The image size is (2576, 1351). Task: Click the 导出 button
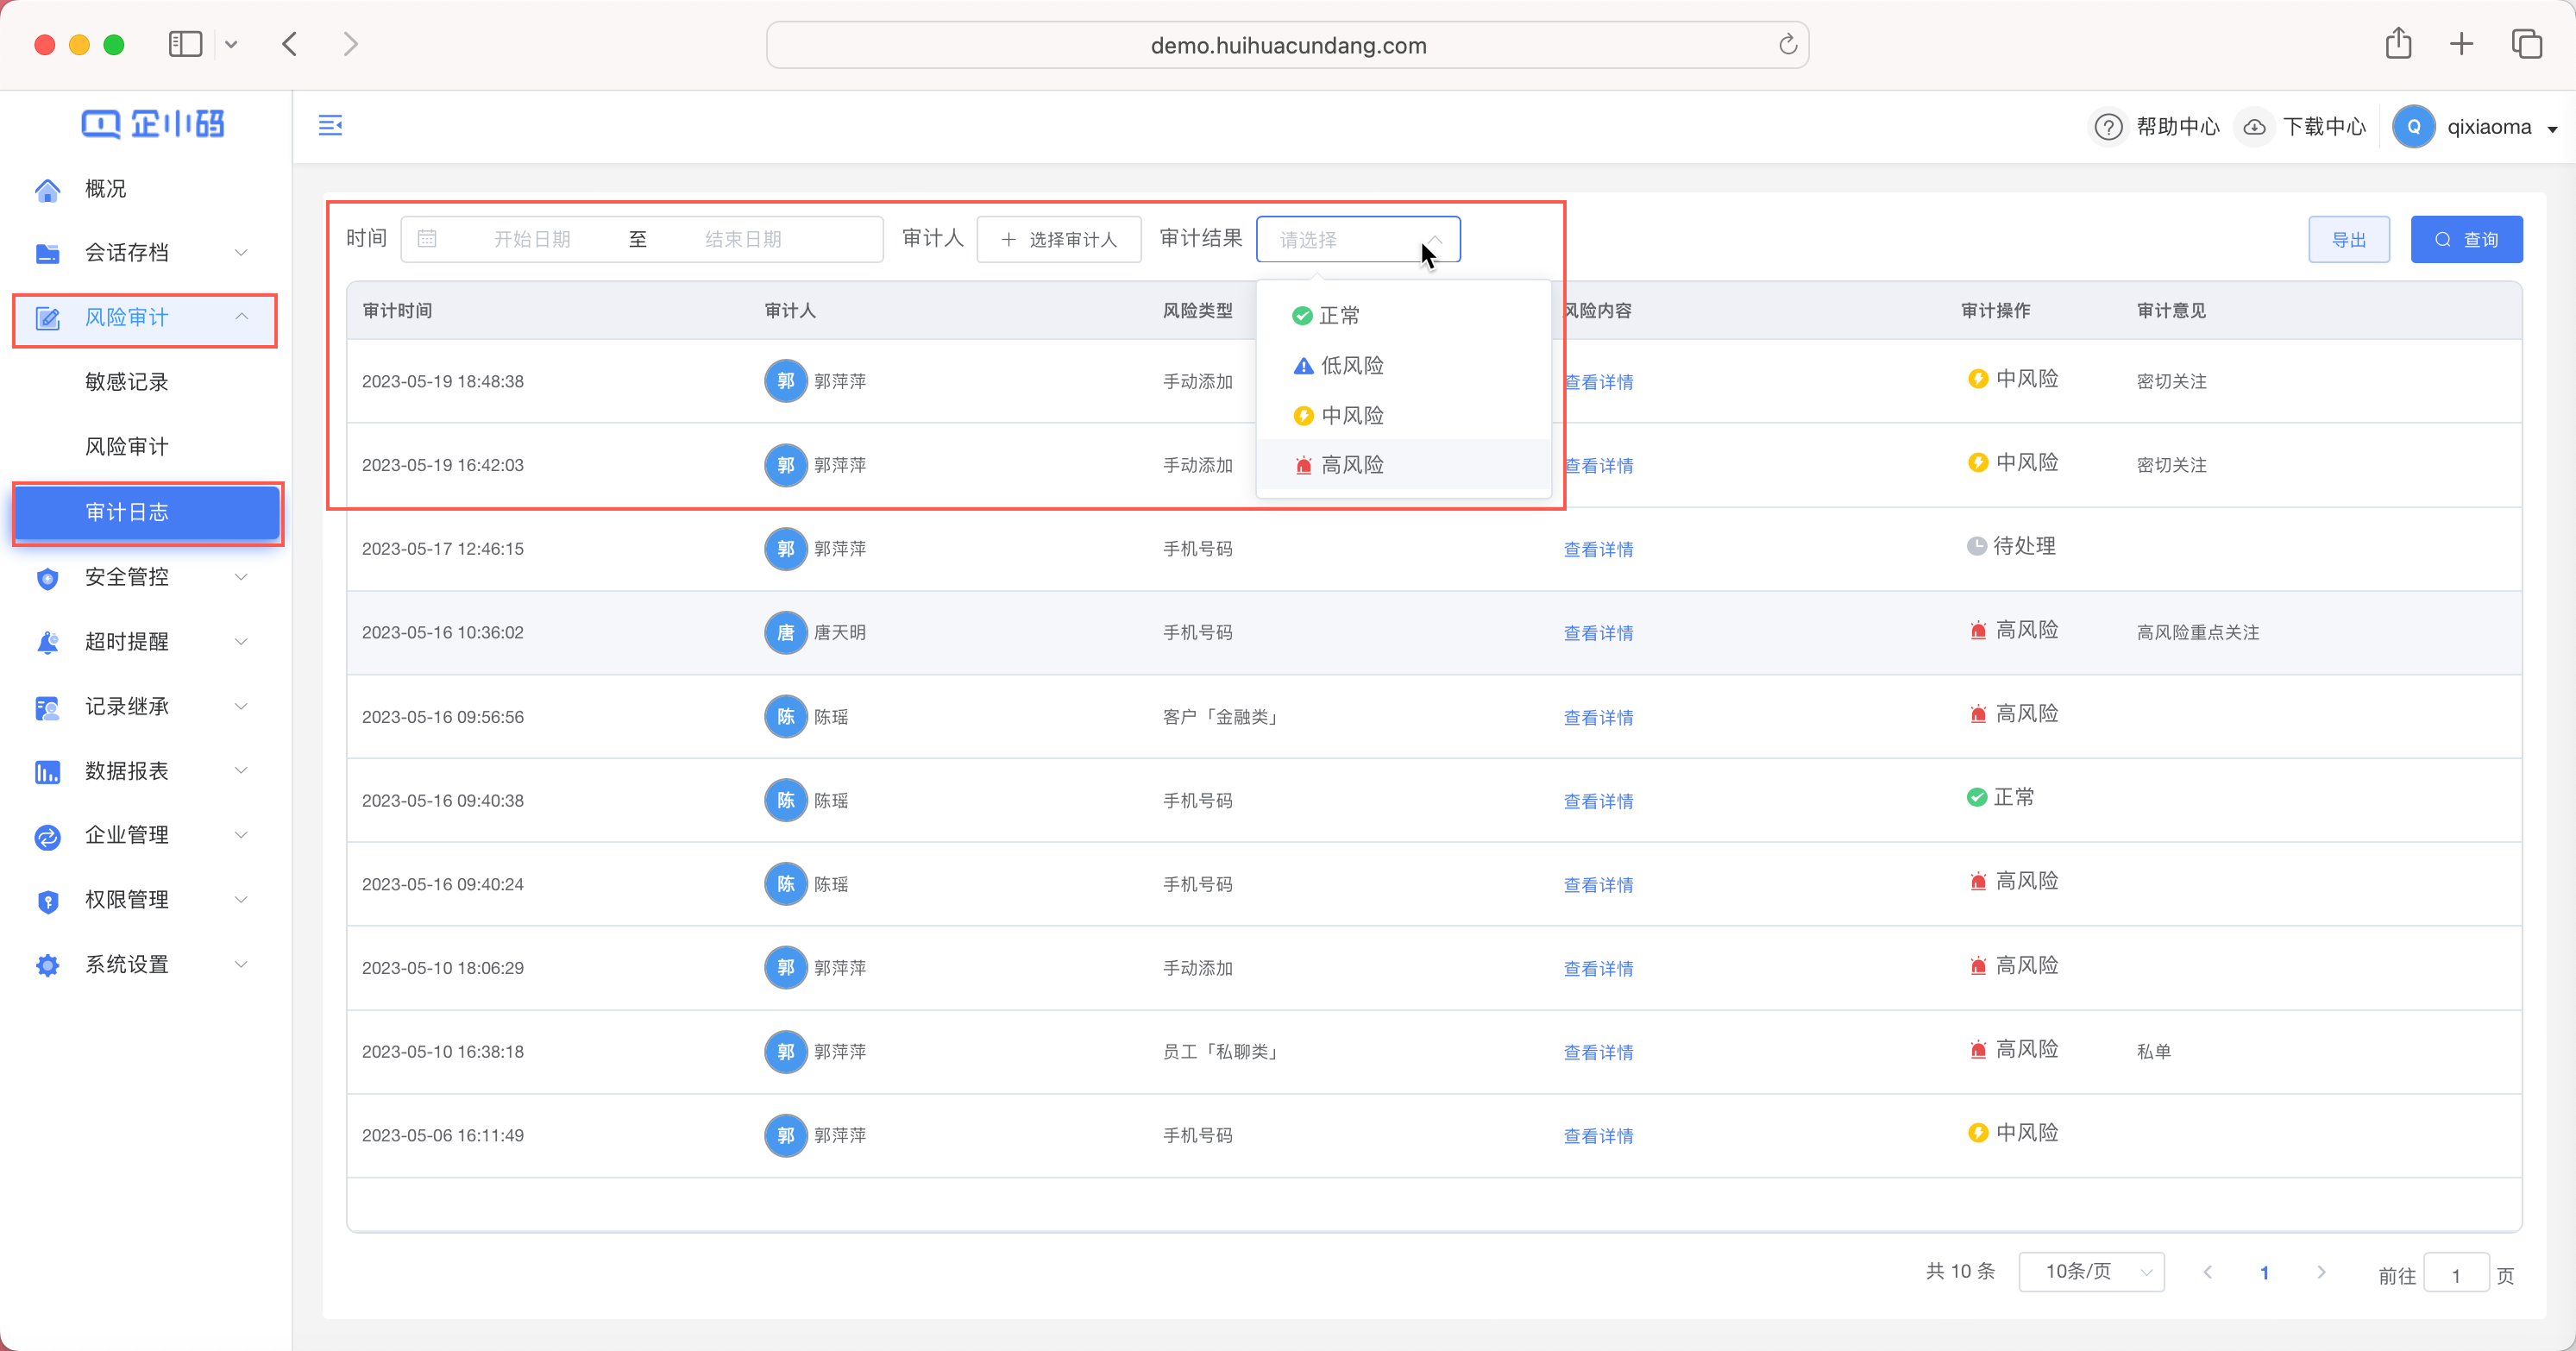[2349, 239]
